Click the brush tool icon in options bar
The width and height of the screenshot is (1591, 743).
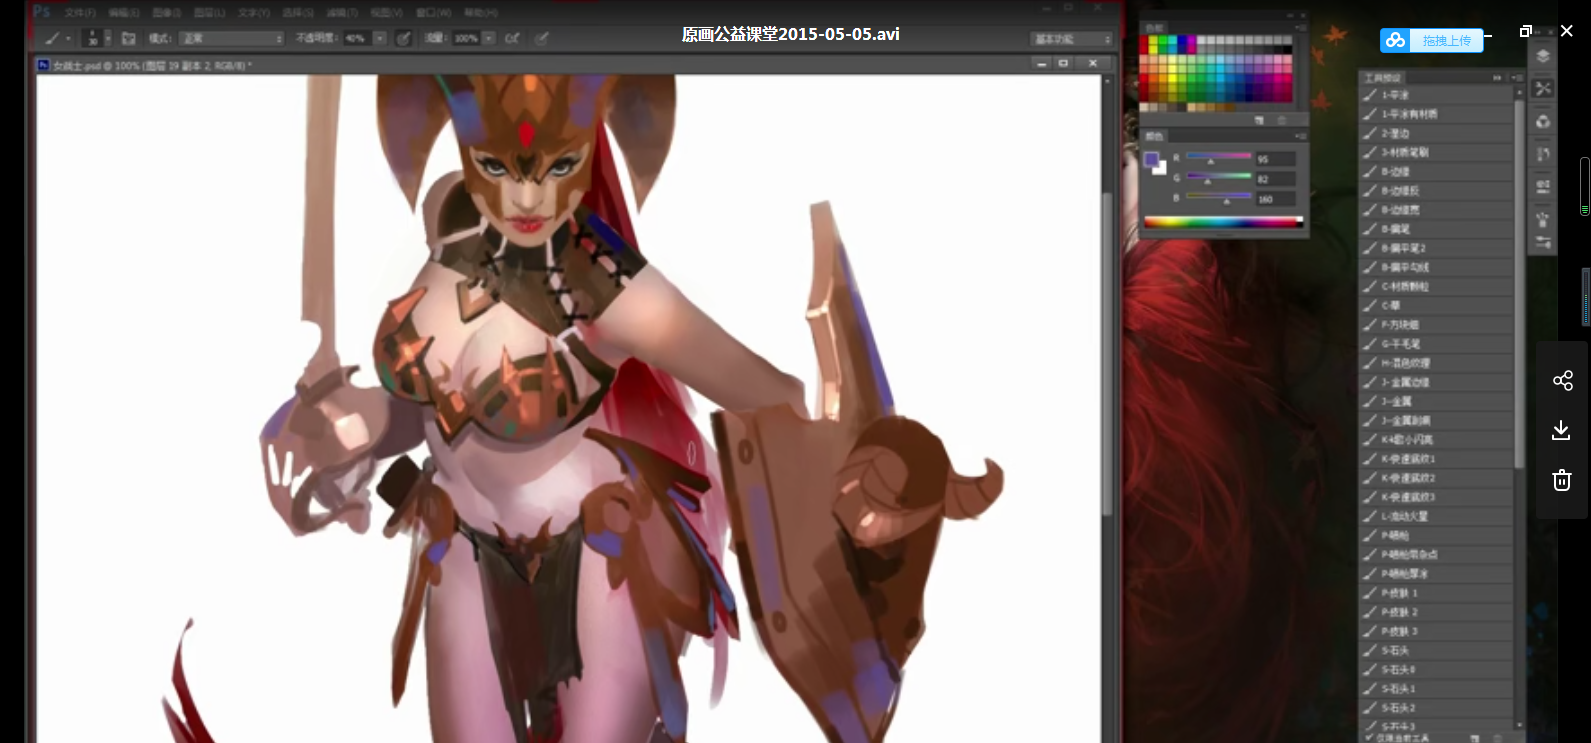coord(52,39)
